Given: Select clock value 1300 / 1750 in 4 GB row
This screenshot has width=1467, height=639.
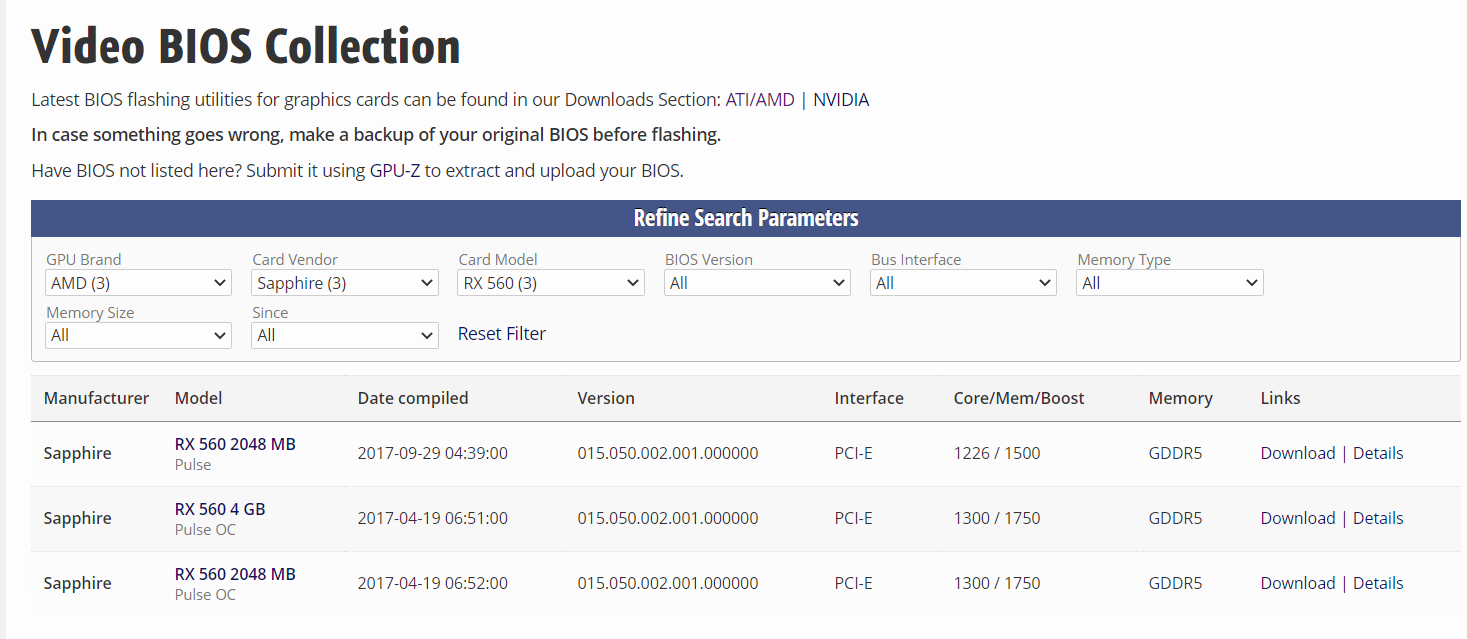Looking at the screenshot, I should point(997,518).
